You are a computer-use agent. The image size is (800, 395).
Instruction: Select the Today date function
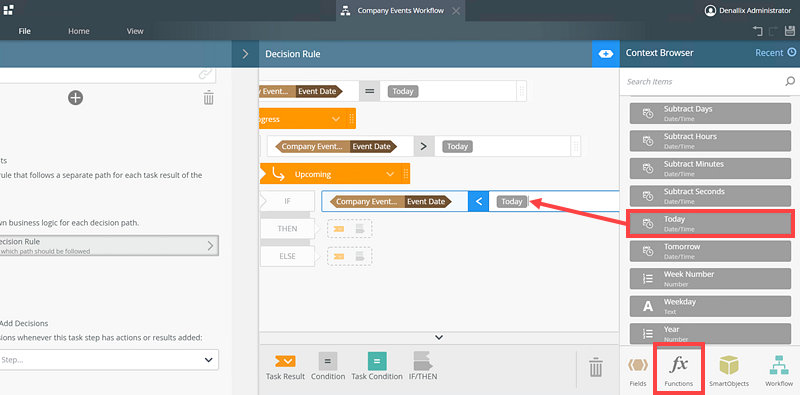click(x=710, y=223)
